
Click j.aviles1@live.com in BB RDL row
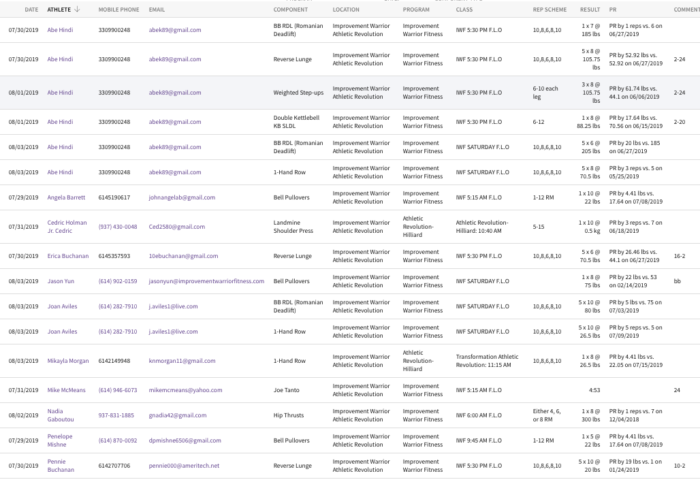point(173,307)
